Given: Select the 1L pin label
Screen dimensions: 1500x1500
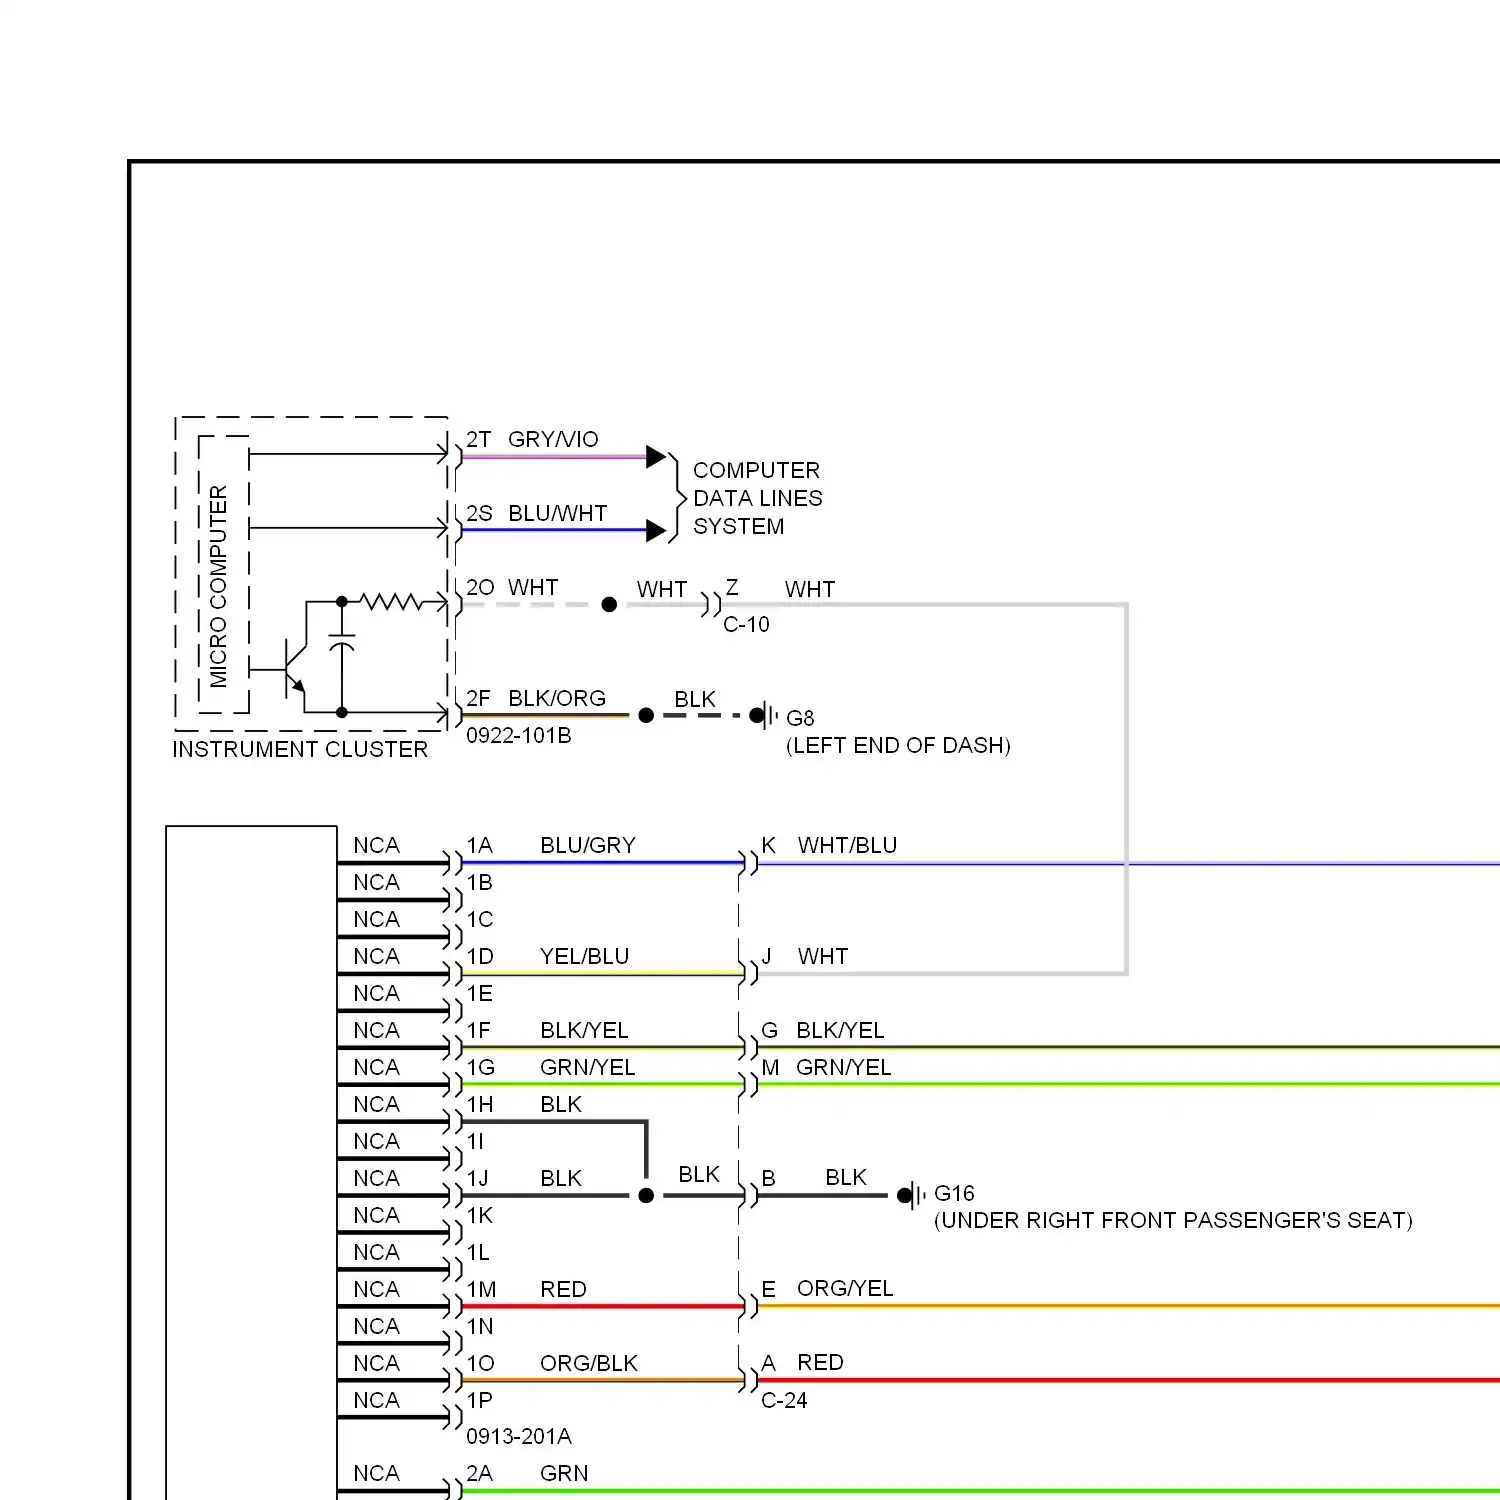Looking at the screenshot, I should pyautogui.click(x=478, y=1252).
